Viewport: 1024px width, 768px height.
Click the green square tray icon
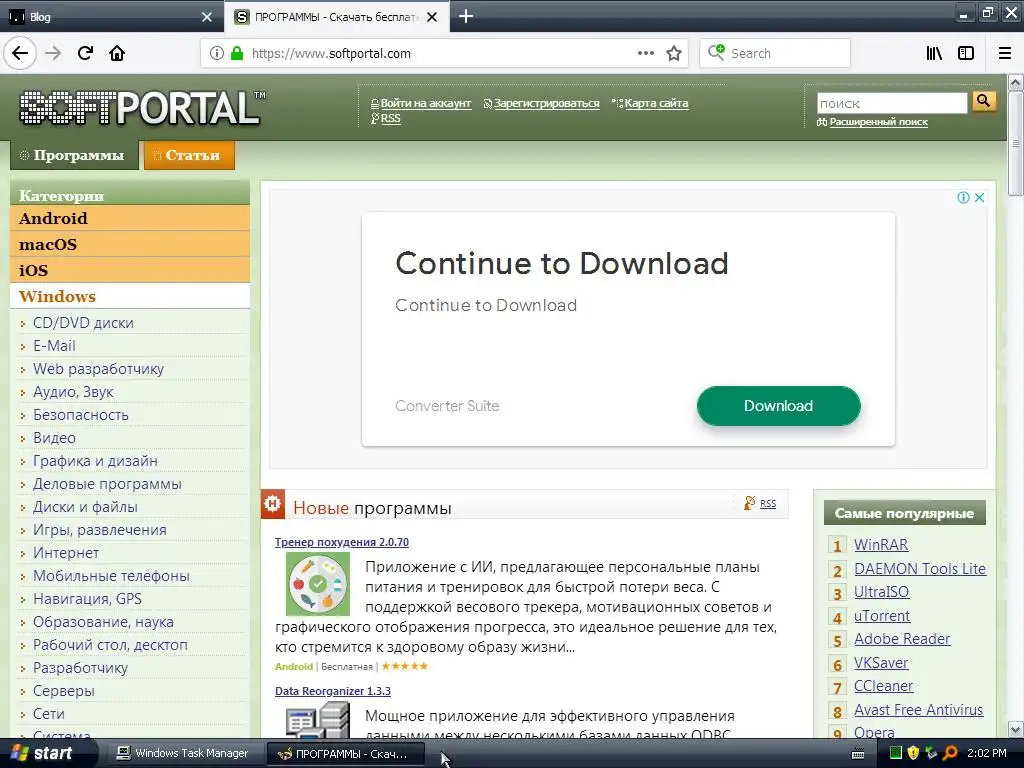(x=895, y=753)
